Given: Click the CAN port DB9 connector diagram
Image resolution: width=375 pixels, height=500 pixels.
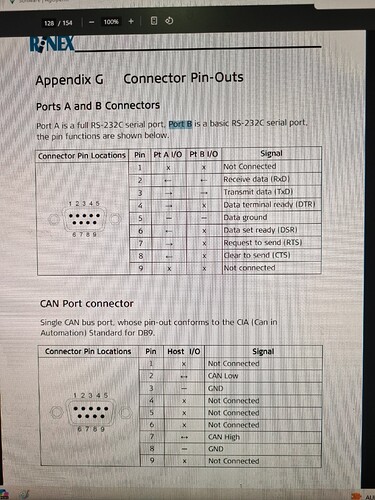Looking at the screenshot, I should click(x=90, y=413).
